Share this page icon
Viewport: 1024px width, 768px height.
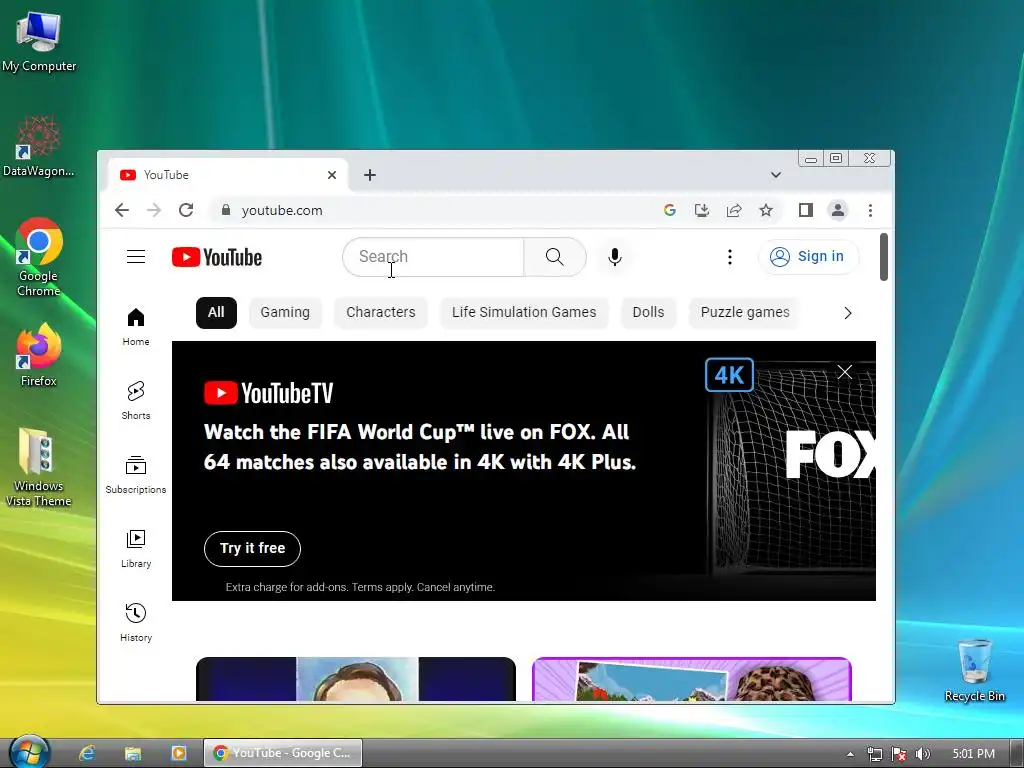(x=734, y=210)
